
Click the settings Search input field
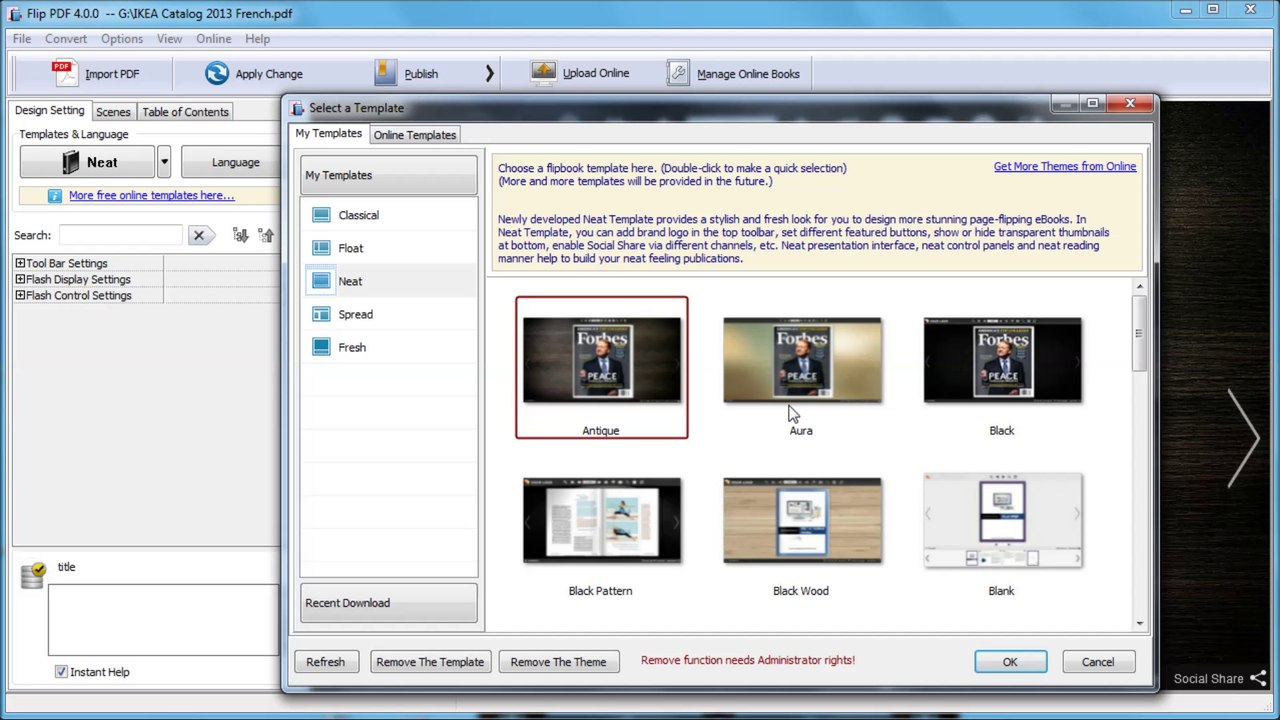[120, 235]
